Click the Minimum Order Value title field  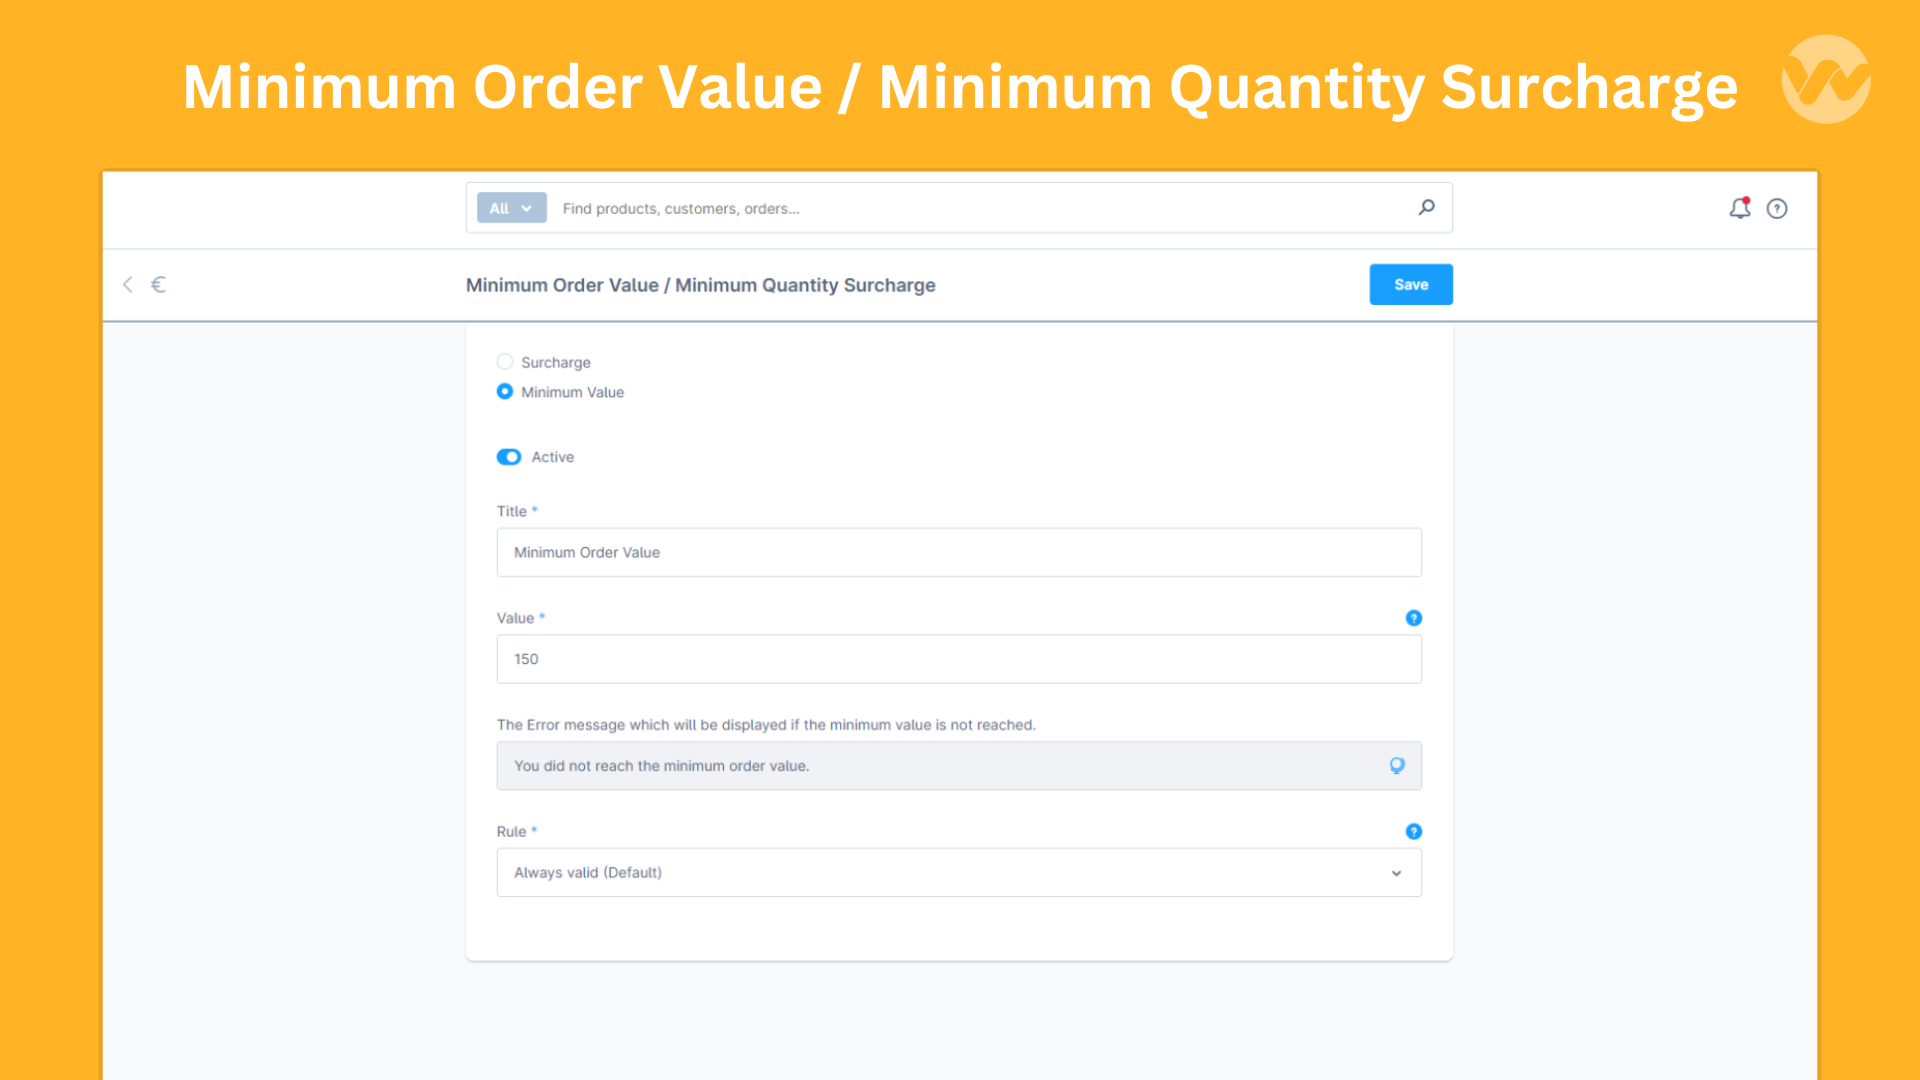coord(958,552)
